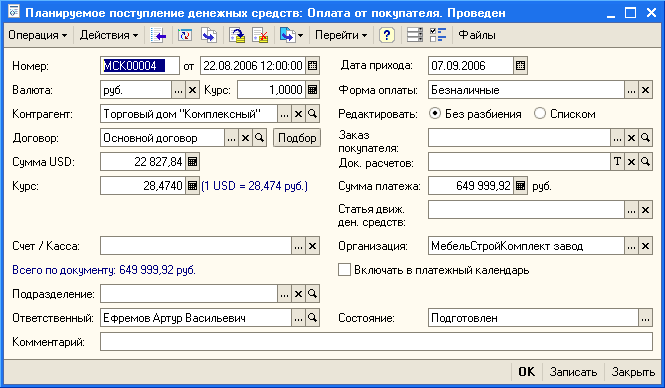665x388 pixels.
Task: Click the unpost document icon with red cross
Action: [260, 35]
